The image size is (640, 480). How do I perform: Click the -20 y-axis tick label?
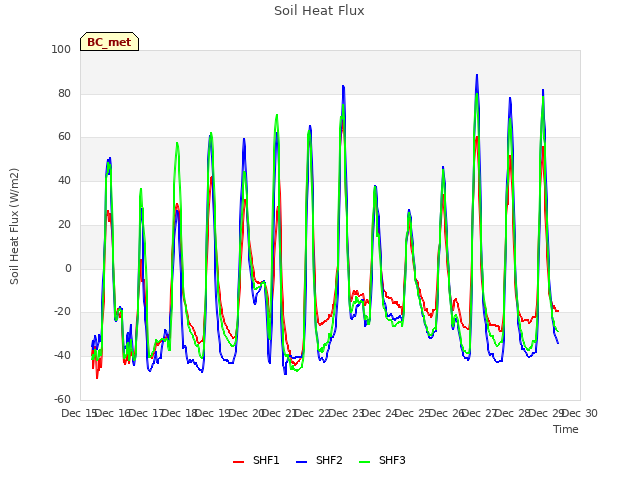pyautogui.click(x=62, y=312)
